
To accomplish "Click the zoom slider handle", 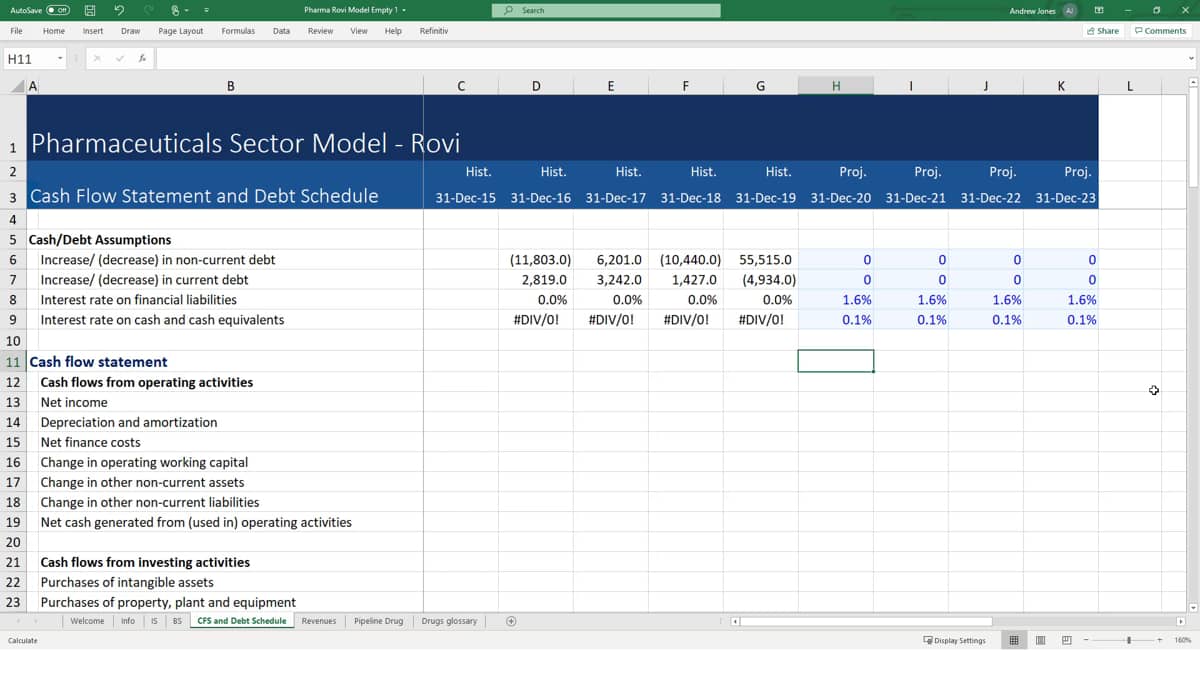I will [x=1129, y=640].
